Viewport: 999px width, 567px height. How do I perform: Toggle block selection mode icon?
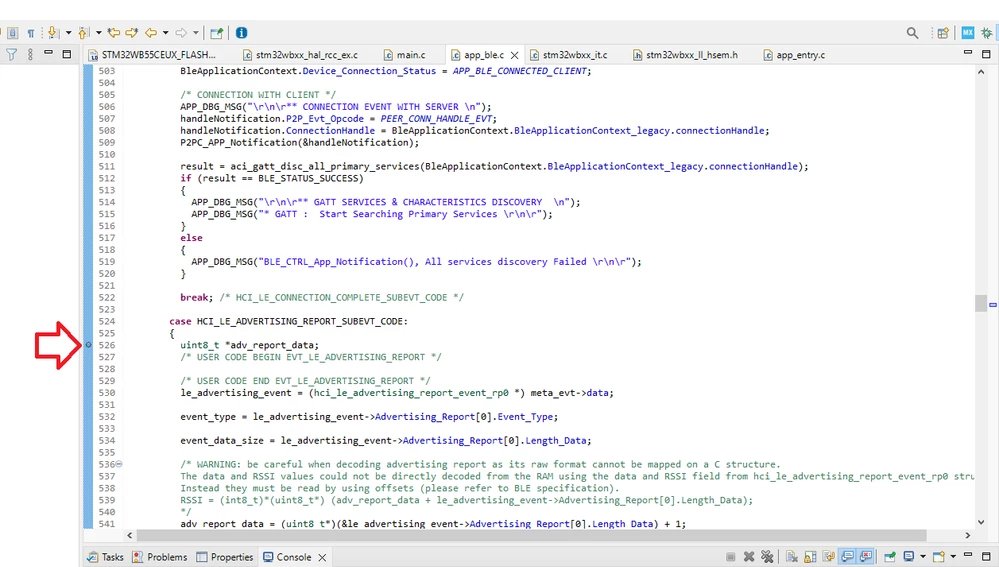pyautogui.click(x=12, y=32)
